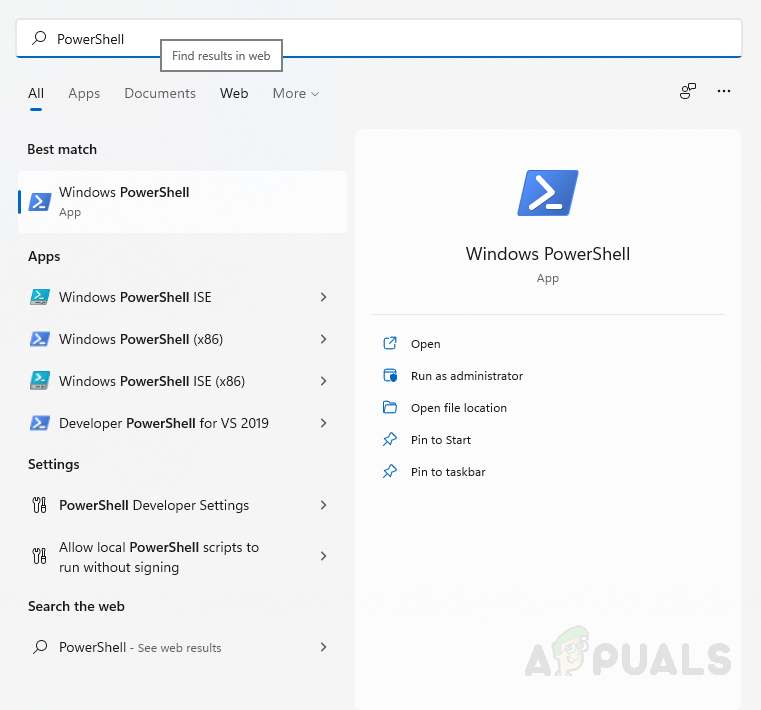Expand Windows PowerShell ISE result chevron
This screenshot has width=761, height=710.
[324, 297]
